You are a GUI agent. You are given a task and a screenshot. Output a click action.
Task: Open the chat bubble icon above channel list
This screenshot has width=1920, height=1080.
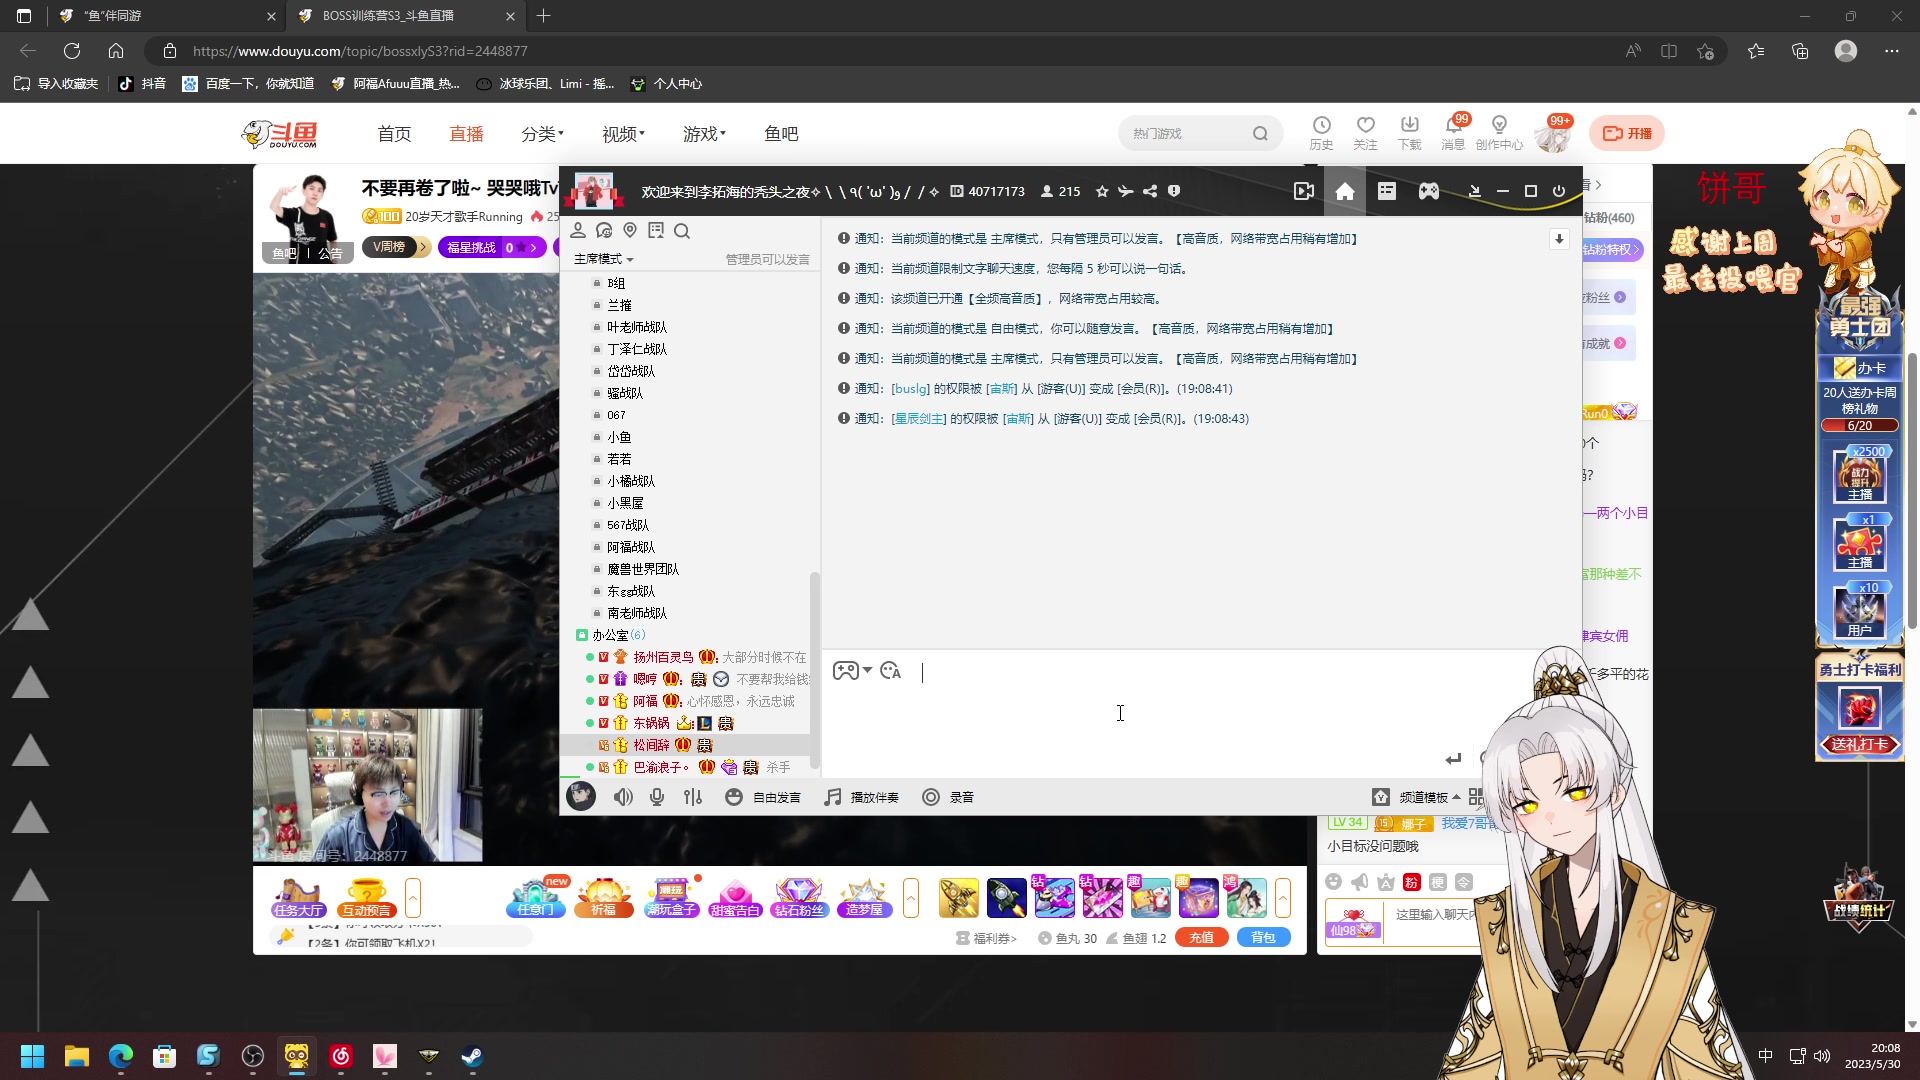click(x=604, y=231)
